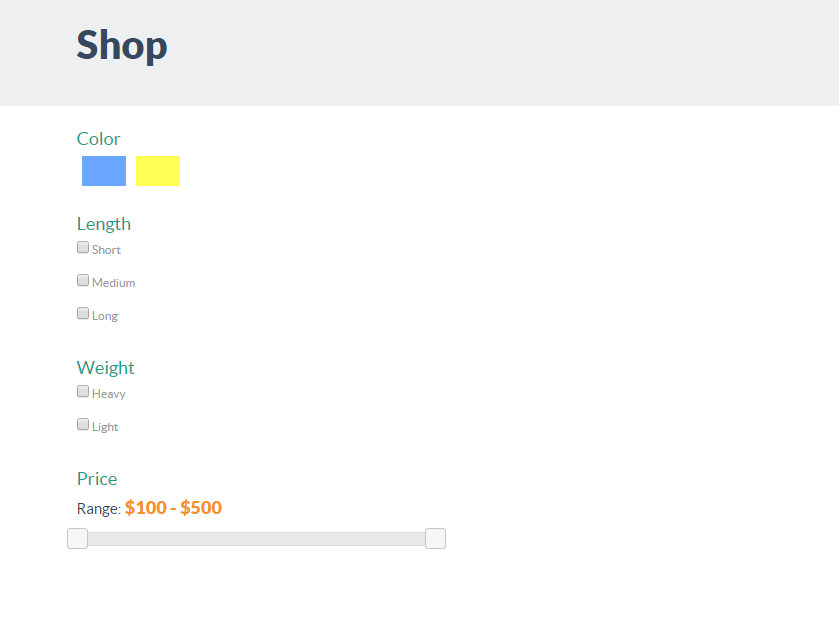The image size is (839, 631).
Task: Check the Heavy weight checkbox
Action: point(83,391)
